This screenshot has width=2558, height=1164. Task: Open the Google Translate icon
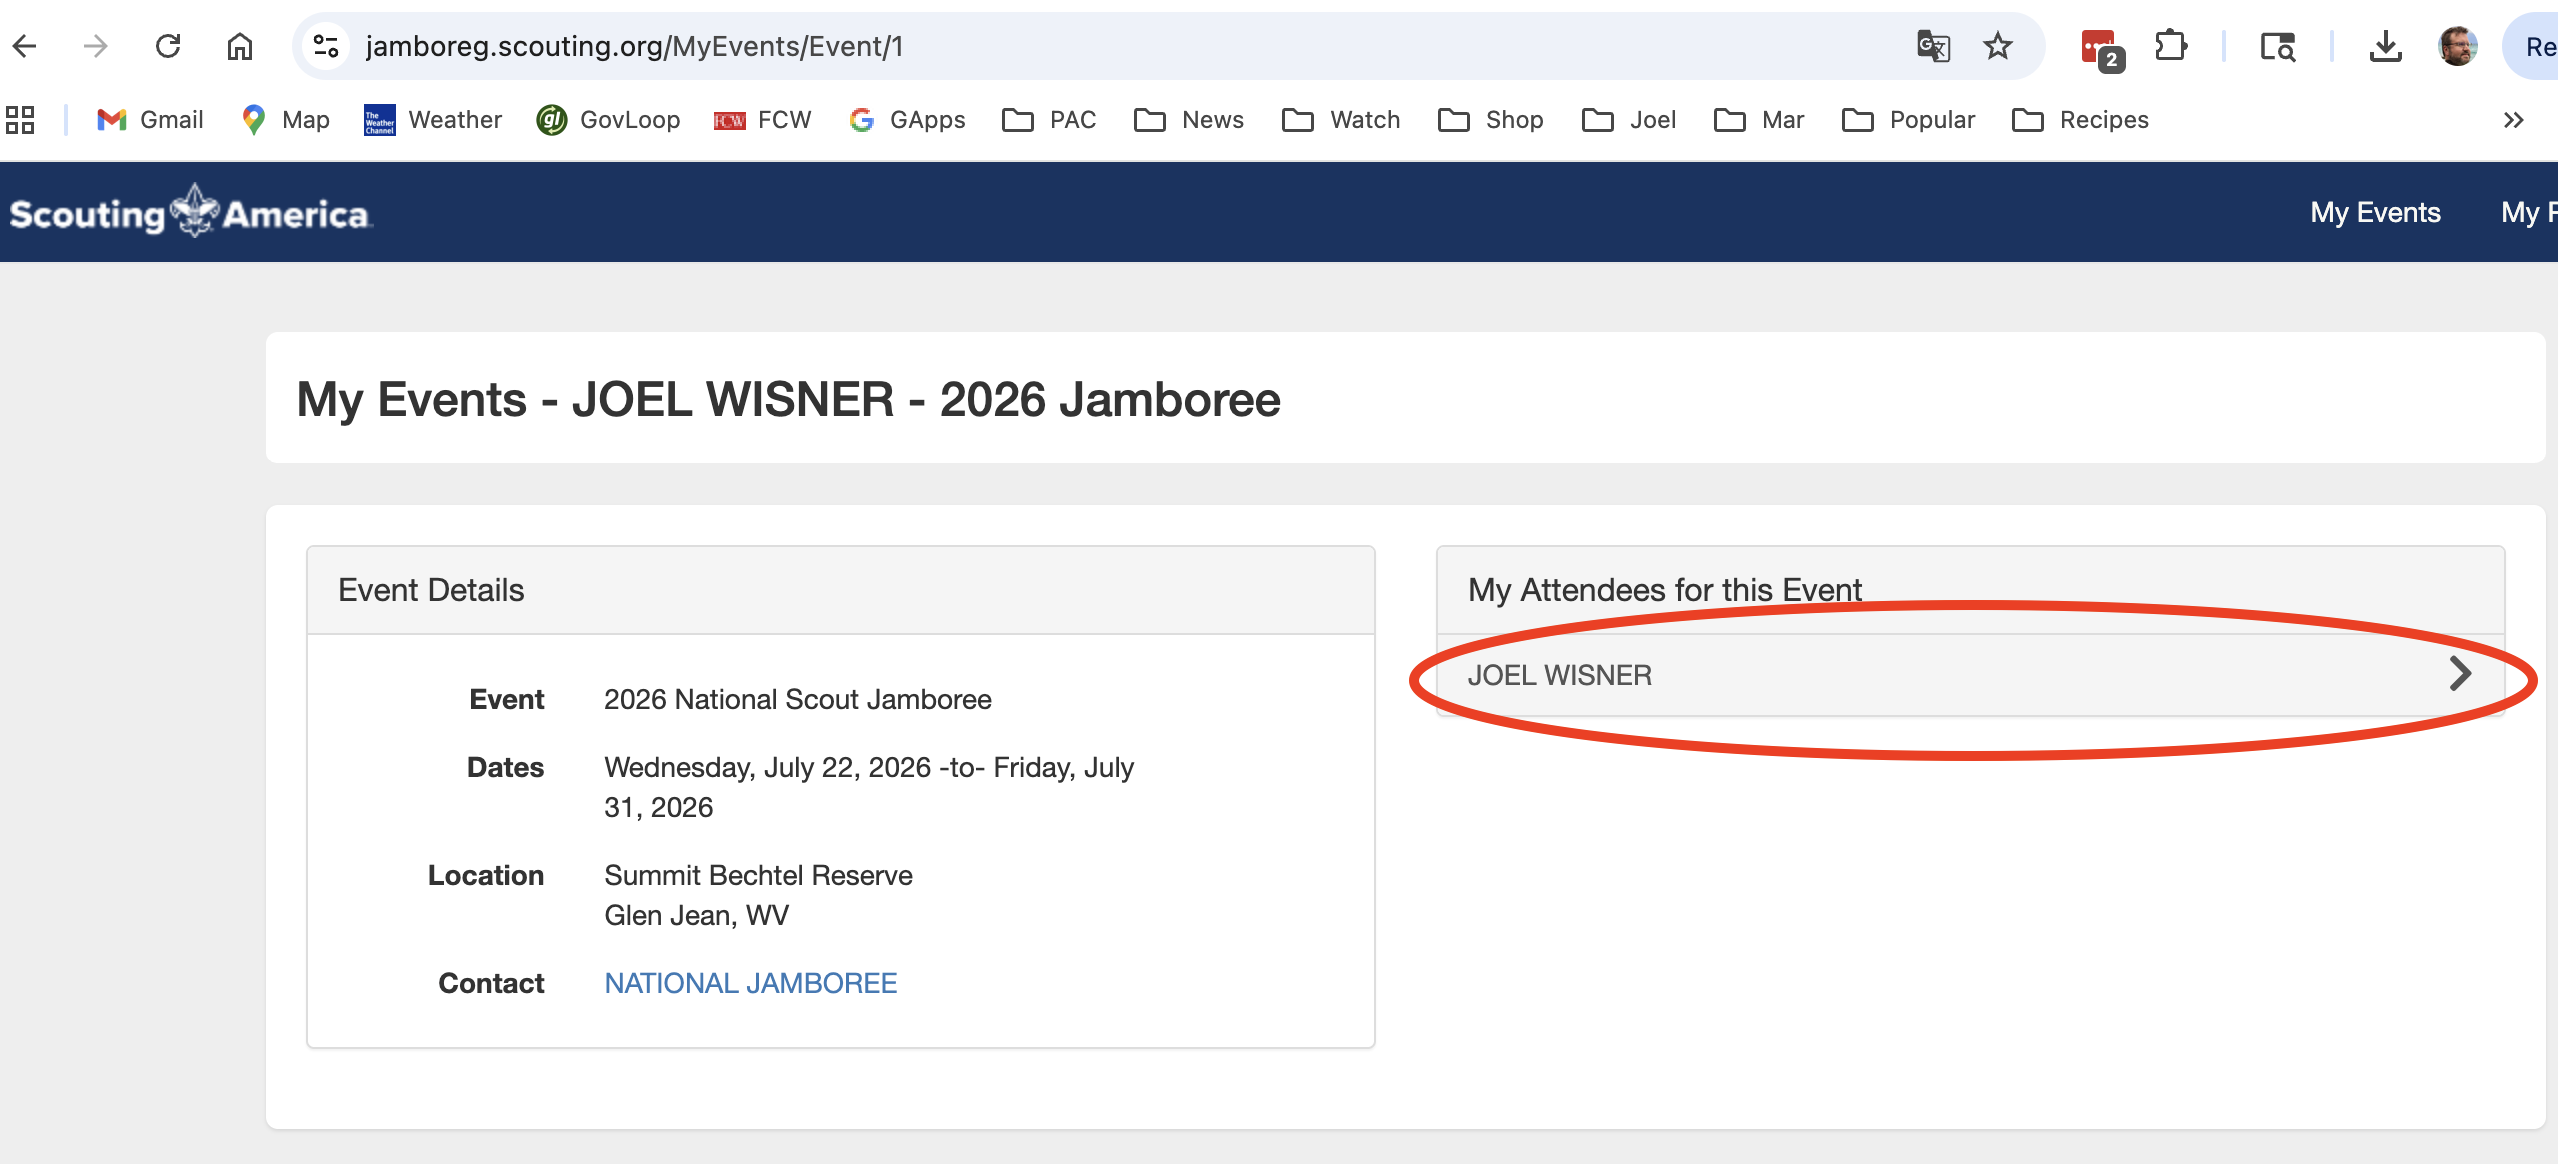click(1932, 46)
